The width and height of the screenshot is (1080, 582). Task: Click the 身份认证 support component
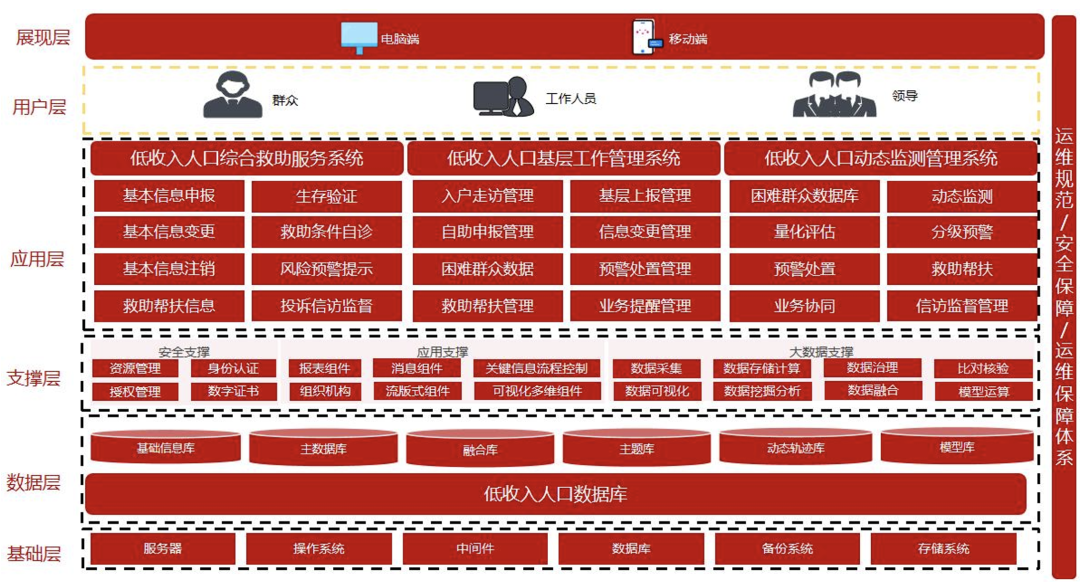click(x=233, y=369)
